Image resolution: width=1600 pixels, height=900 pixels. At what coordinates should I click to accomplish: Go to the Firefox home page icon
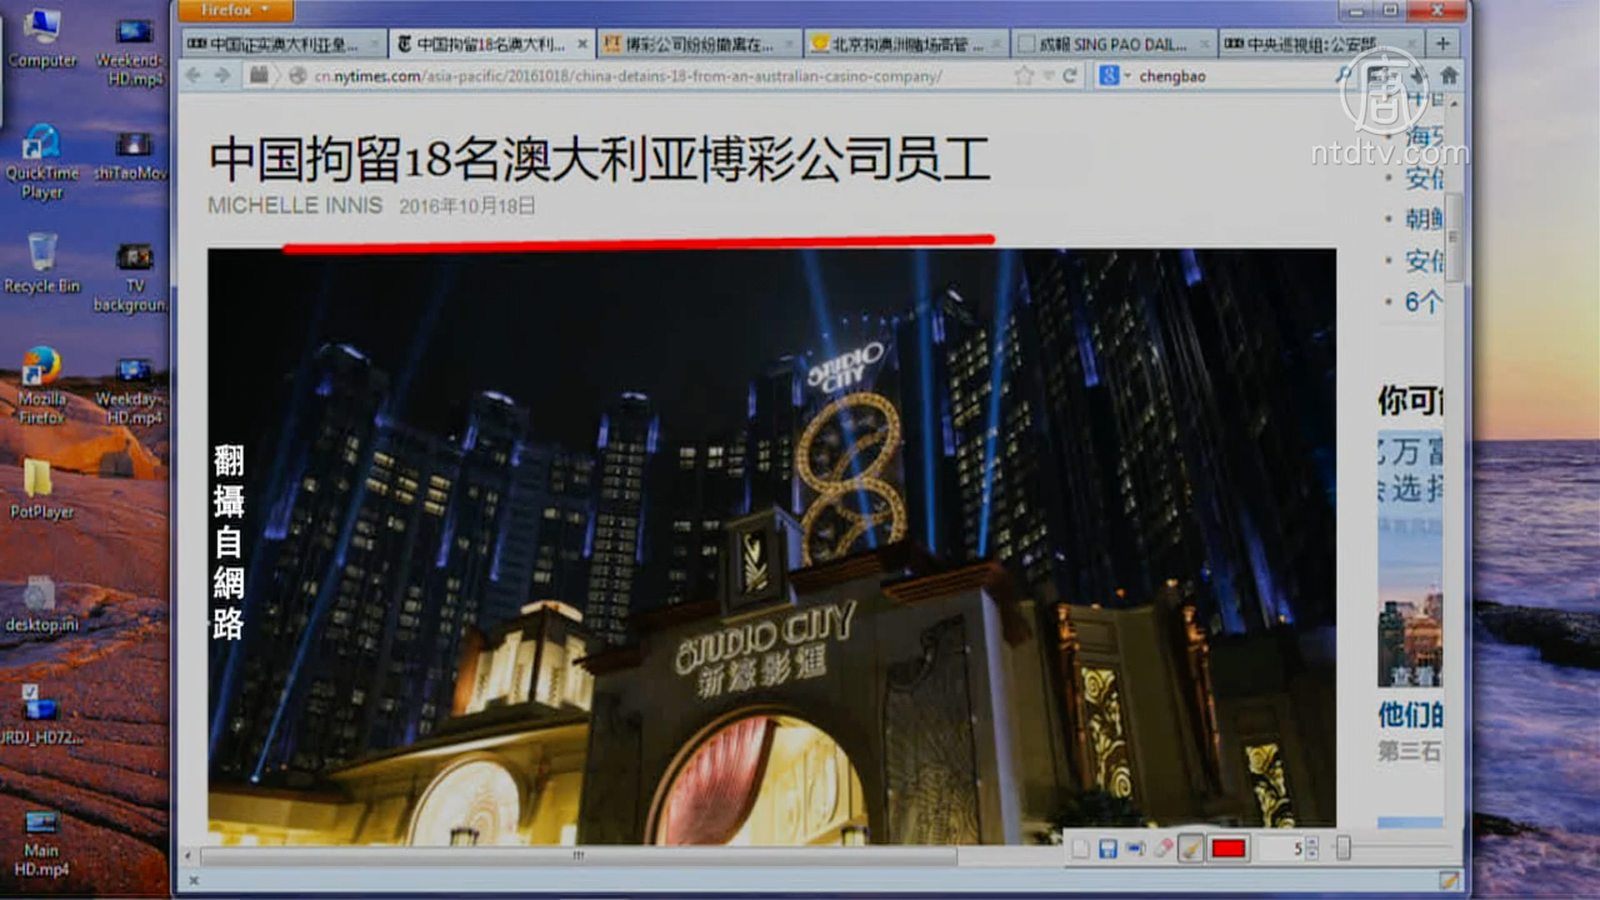1448,76
